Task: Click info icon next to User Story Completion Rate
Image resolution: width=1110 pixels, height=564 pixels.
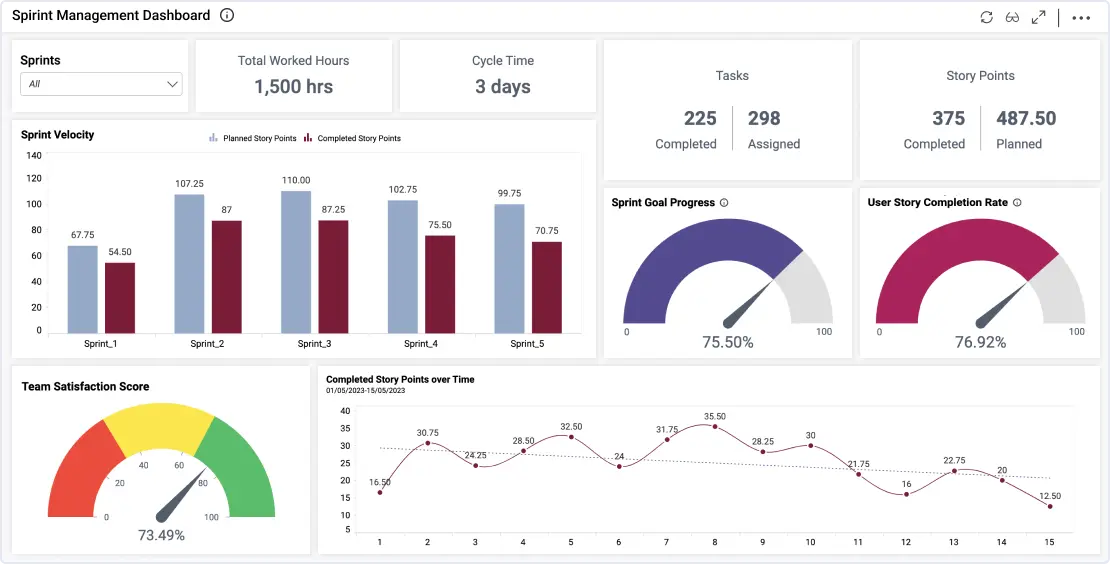Action: [x=1017, y=202]
